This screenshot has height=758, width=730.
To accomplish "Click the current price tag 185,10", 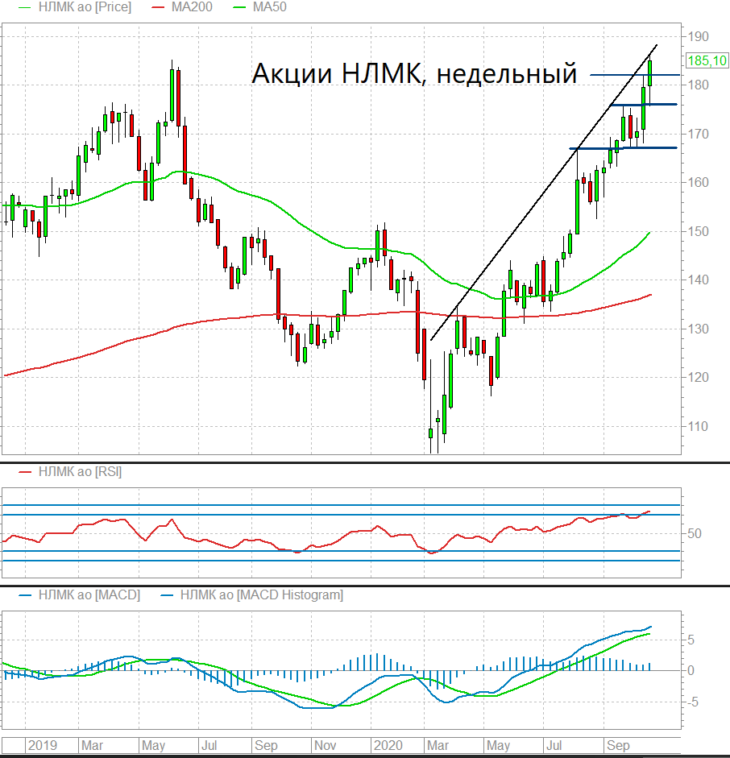I will click(x=707, y=60).
